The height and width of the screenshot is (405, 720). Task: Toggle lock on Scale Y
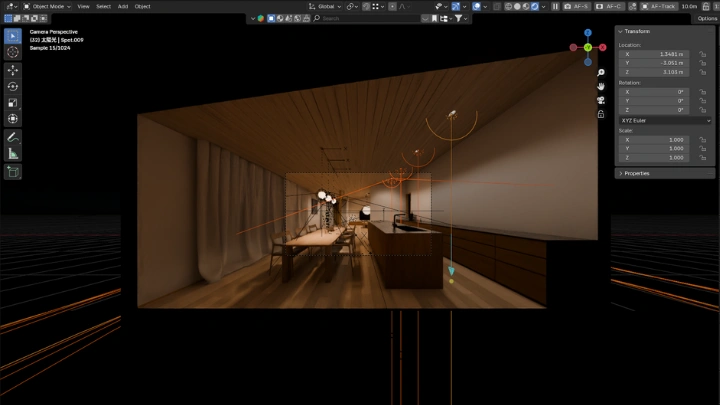coord(704,148)
